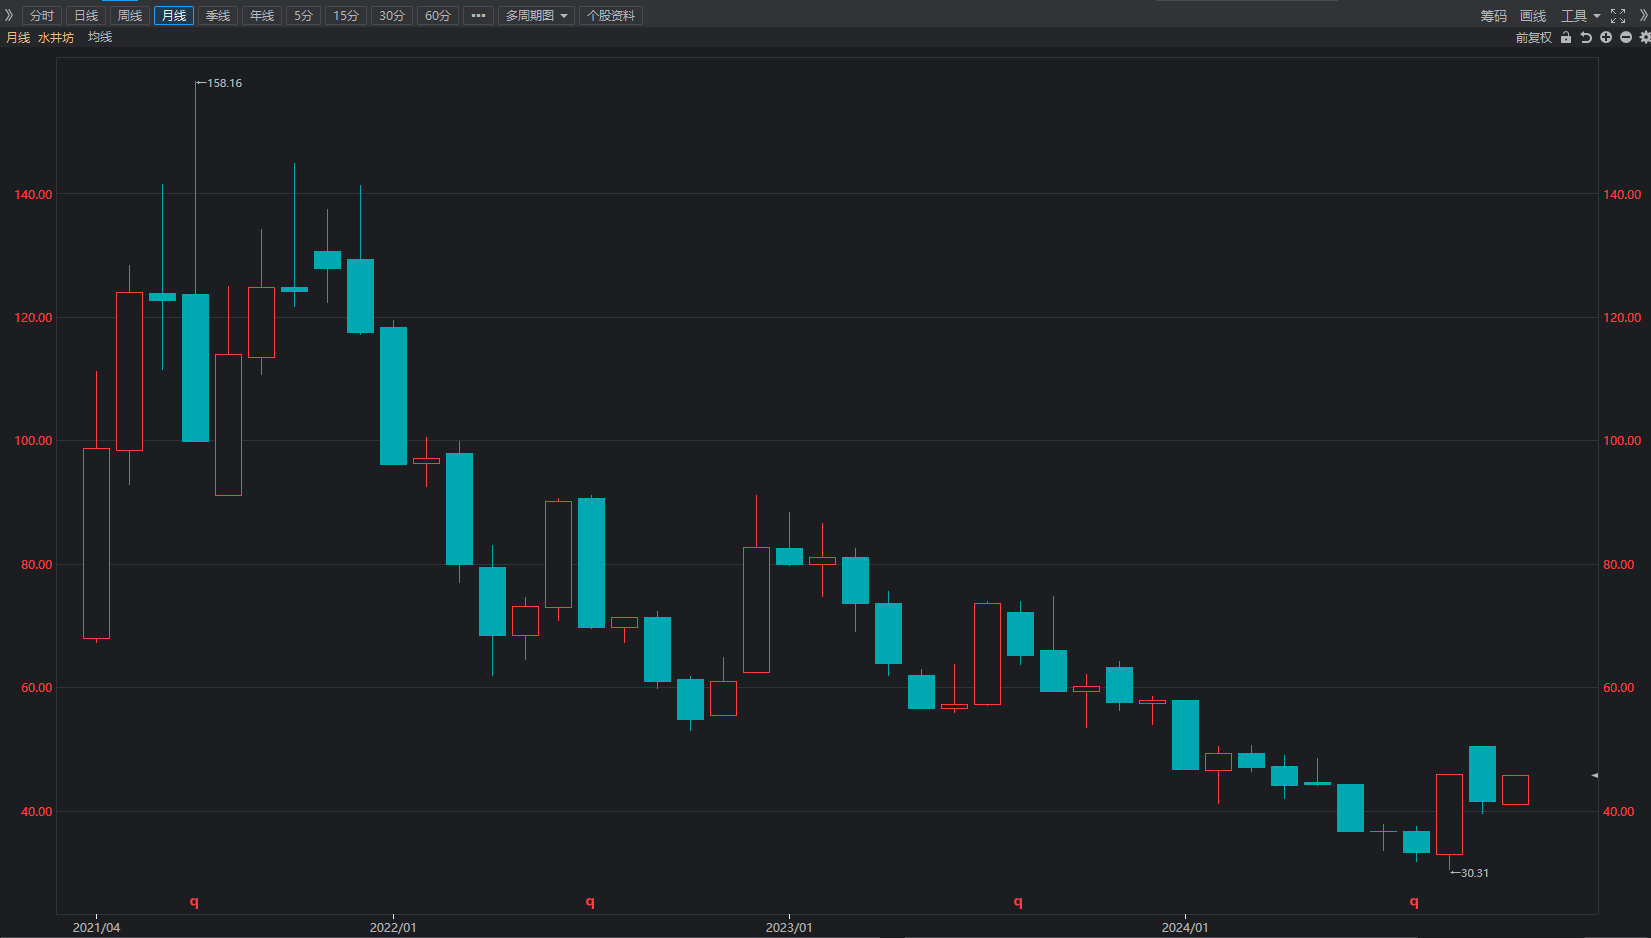Enter fullscreen with the expand-arrows icon
The height and width of the screenshot is (938, 1651).
point(1618,16)
